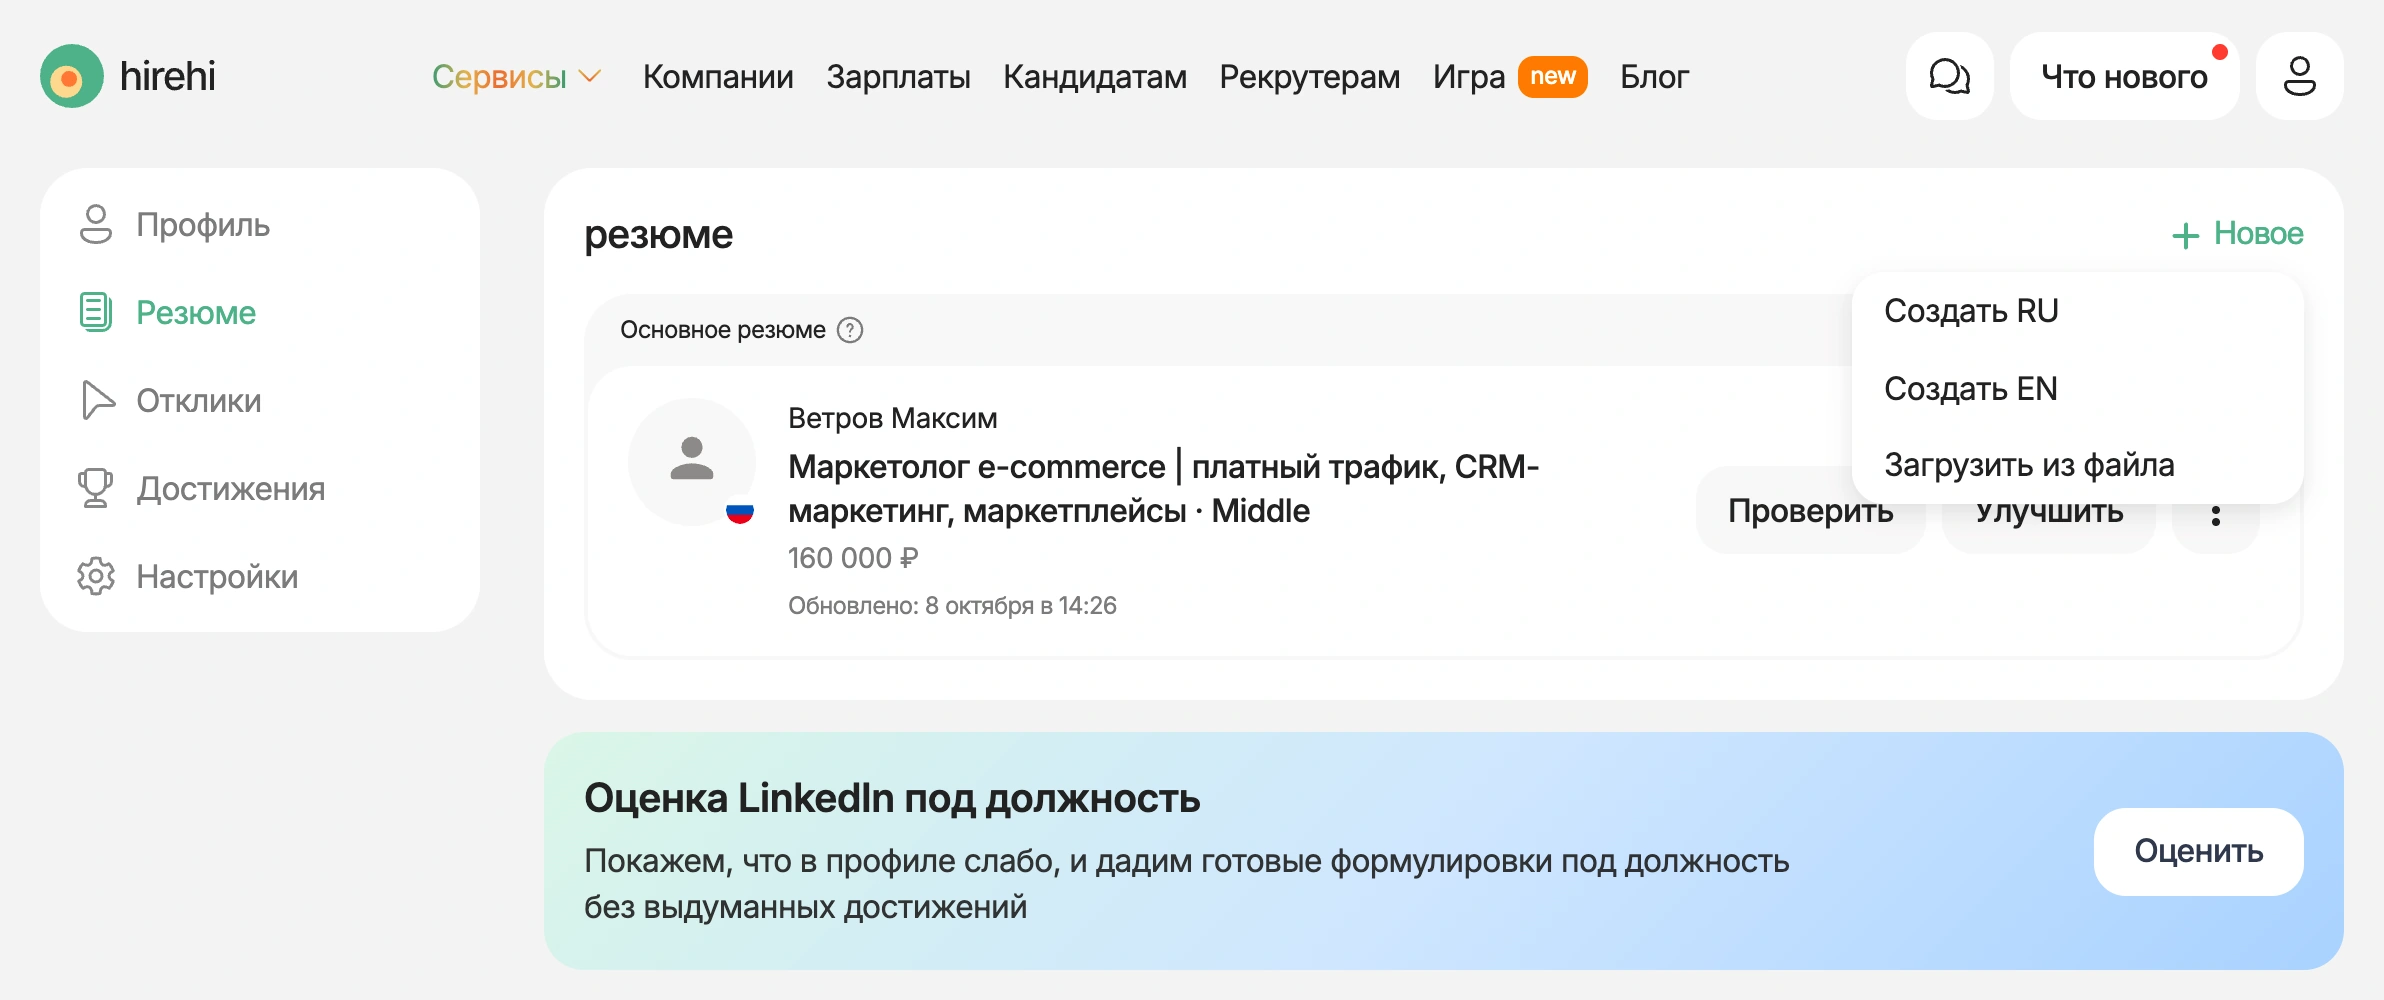2384x1000 pixels.
Task: Click the hirehi logo icon
Action: coord(72,76)
